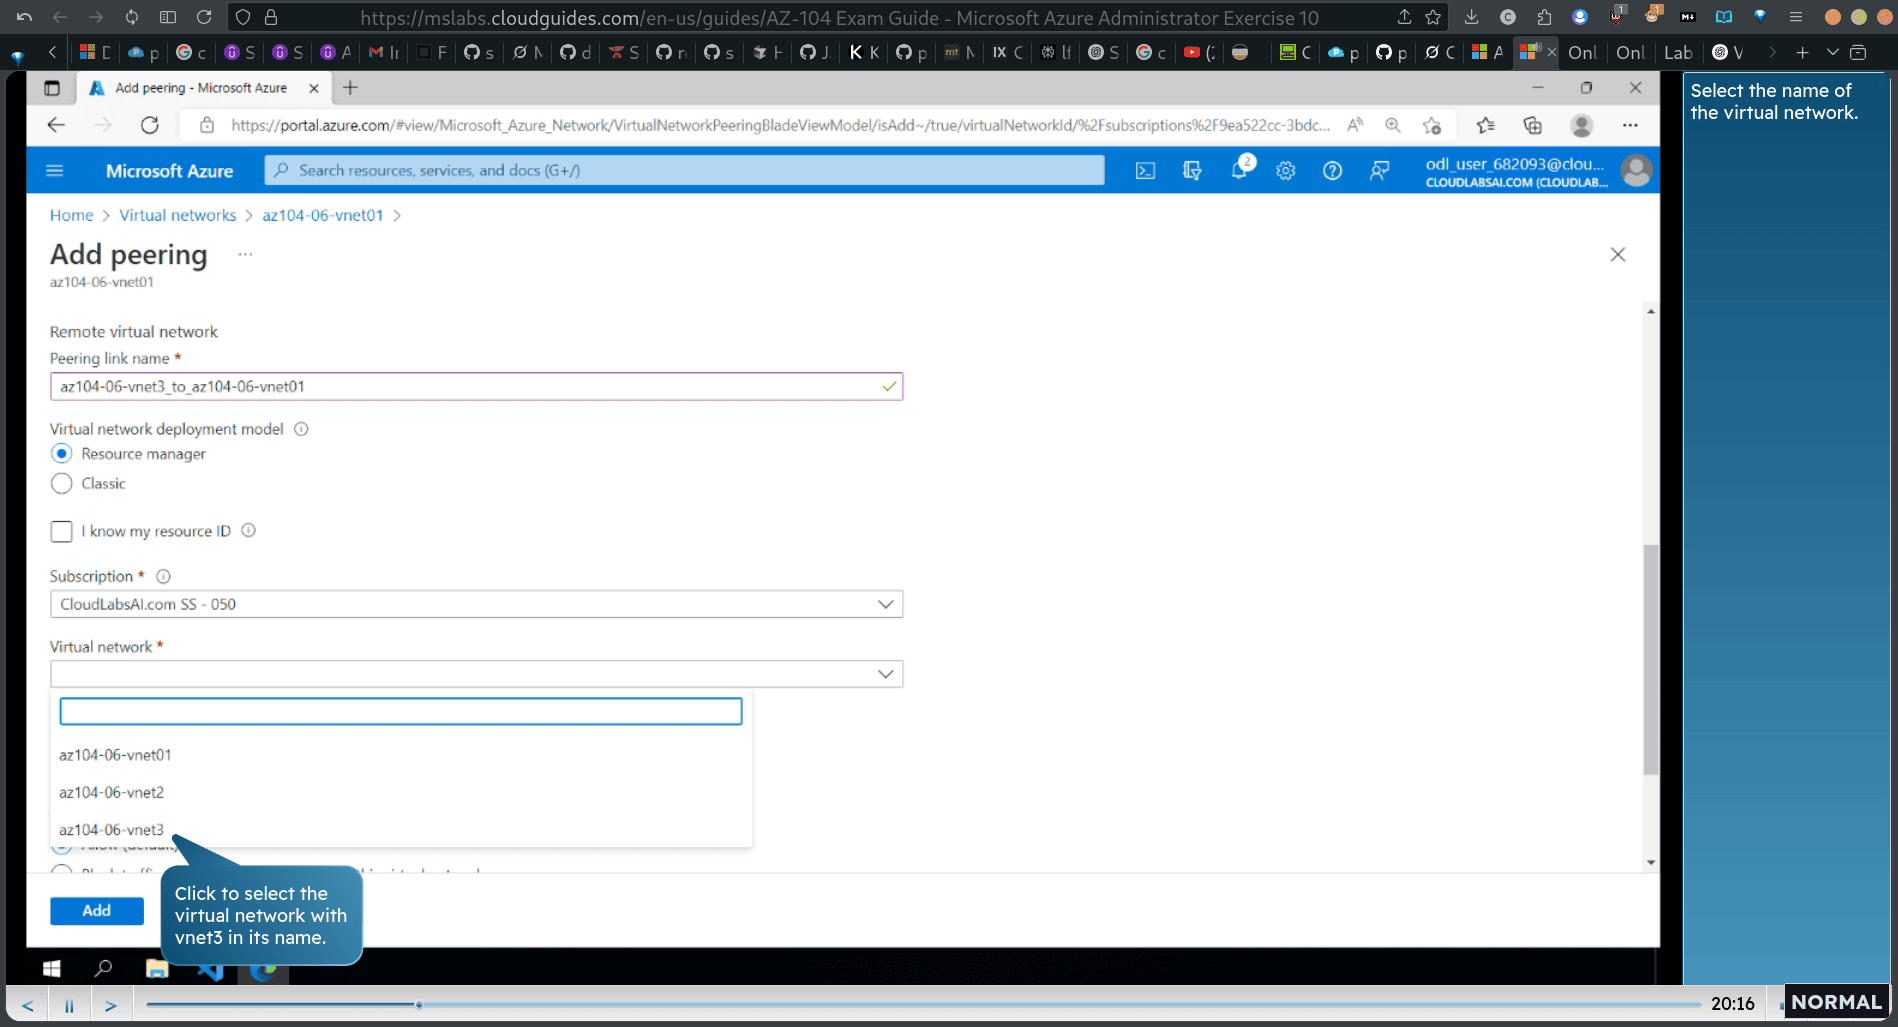The height and width of the screenshot is (1027, 1898).
Task: Click guide progress slider track
Action: (923, 1004)
